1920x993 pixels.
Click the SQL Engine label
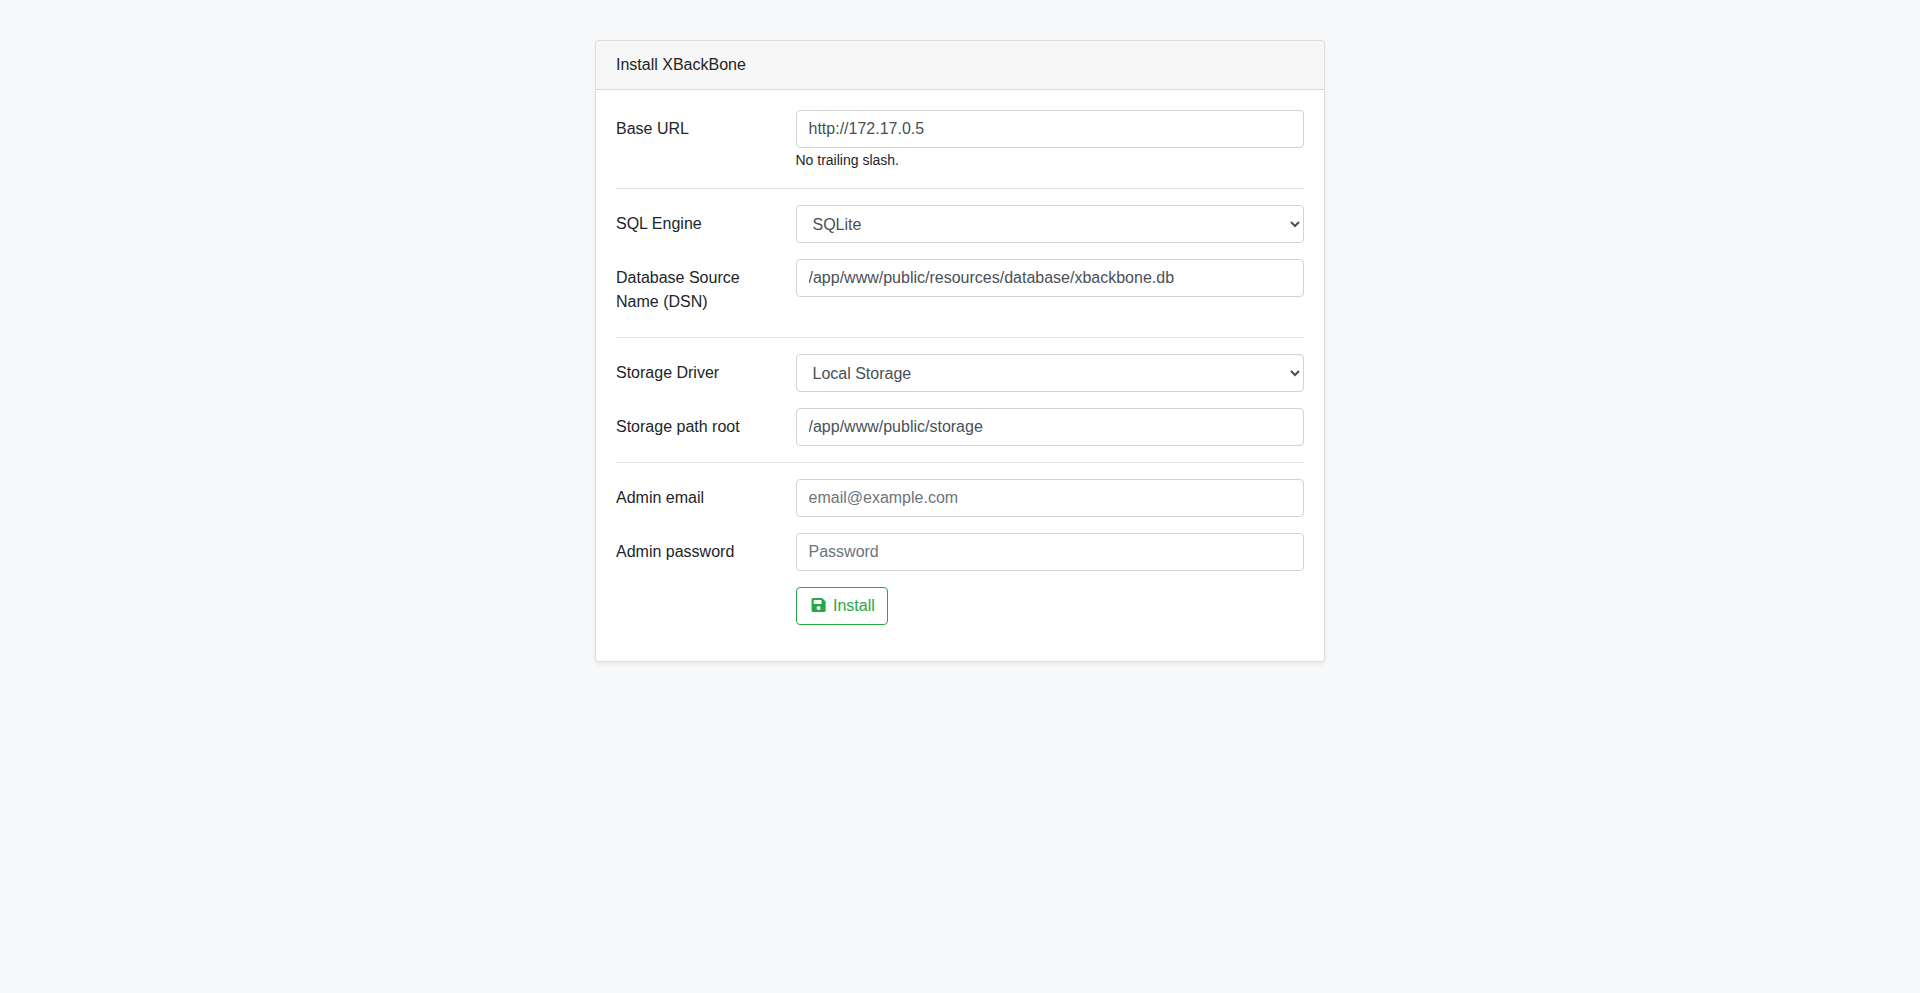coord(658,224)
